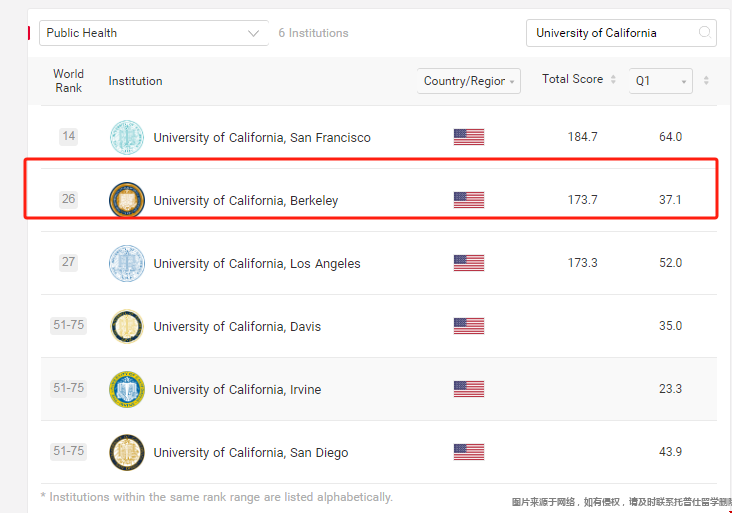Image resolution: width=732 pixels, height=513 pixels.
Task: Click the search magnifier icon
Action: (704, 32)
